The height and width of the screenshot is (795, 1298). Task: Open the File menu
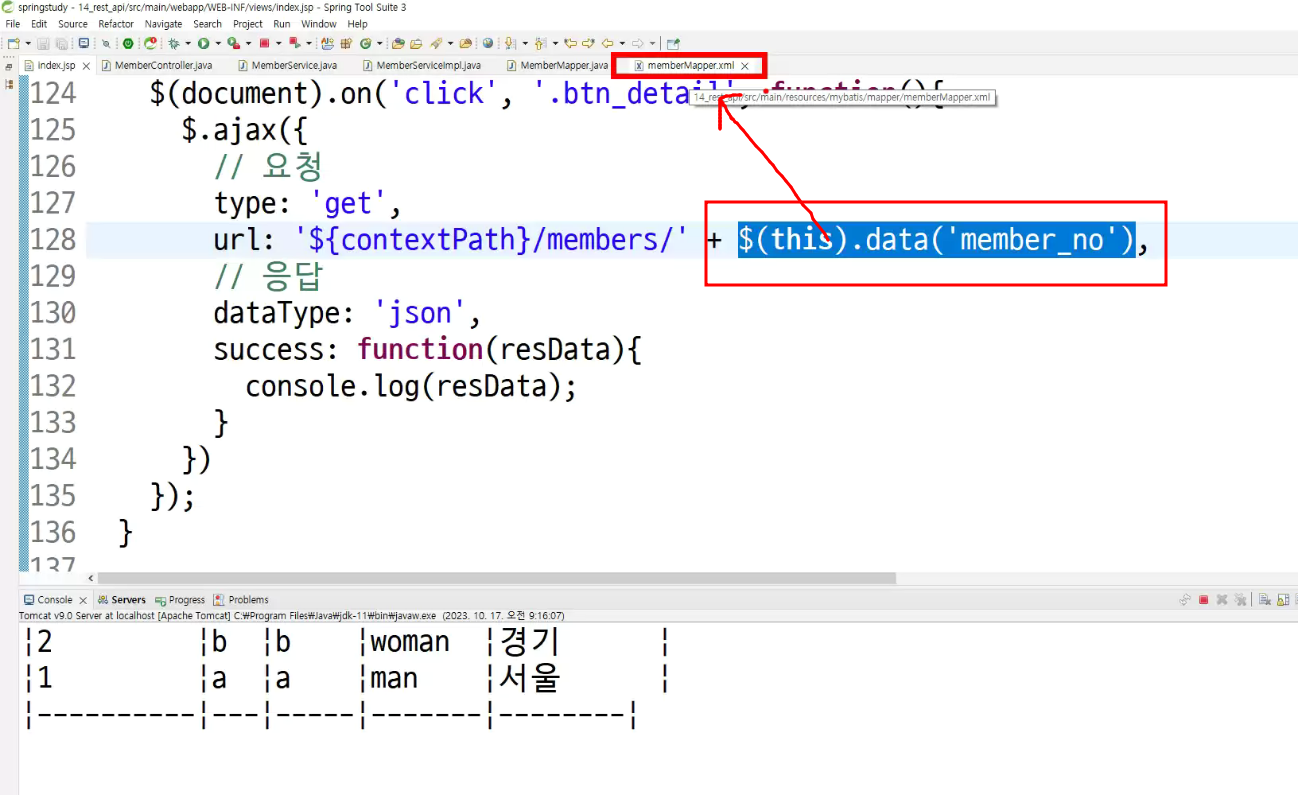pyautogui.click(x=13, y=24)
